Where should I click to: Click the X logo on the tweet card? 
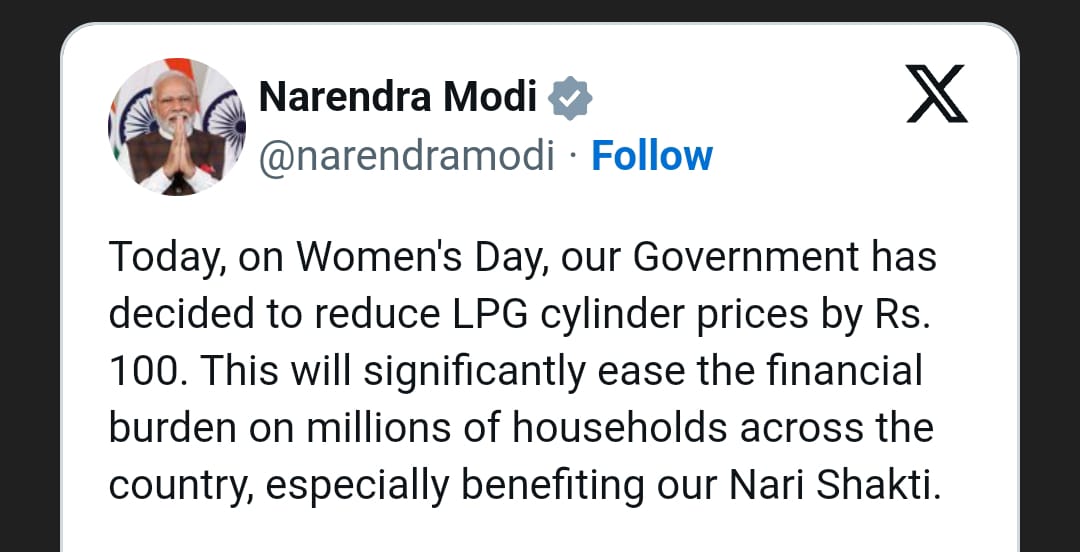coord(937,94)
